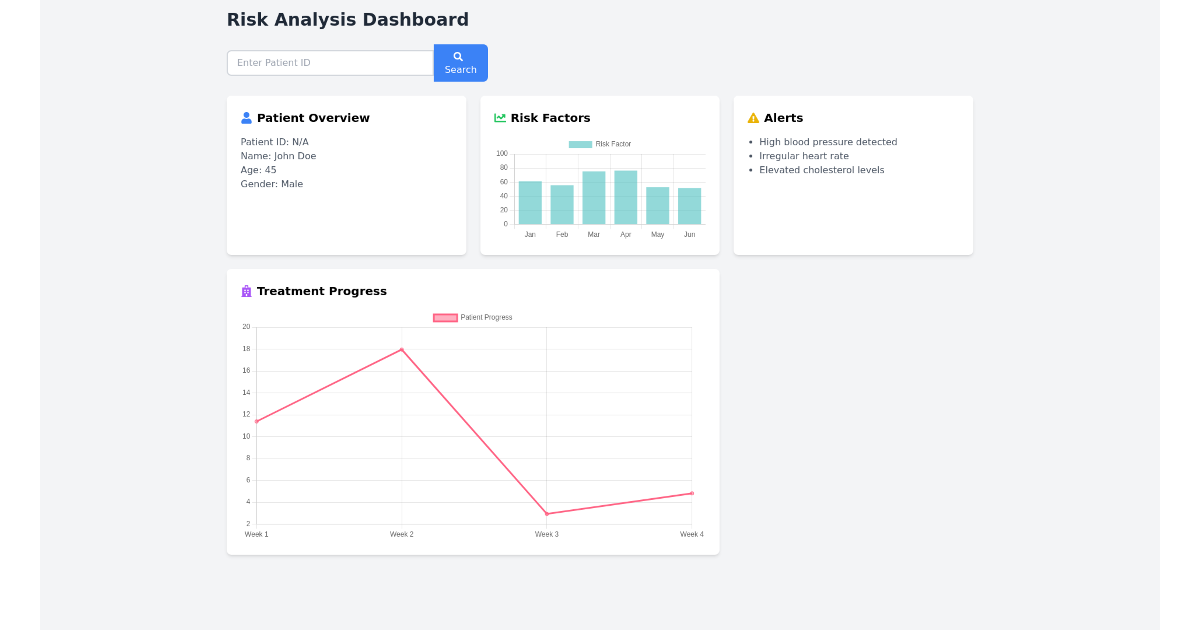The height and width of the screenshot is (630, 1200).
Task: Click the pink Patient Progress legend swatch
Action: coord(444,317)
